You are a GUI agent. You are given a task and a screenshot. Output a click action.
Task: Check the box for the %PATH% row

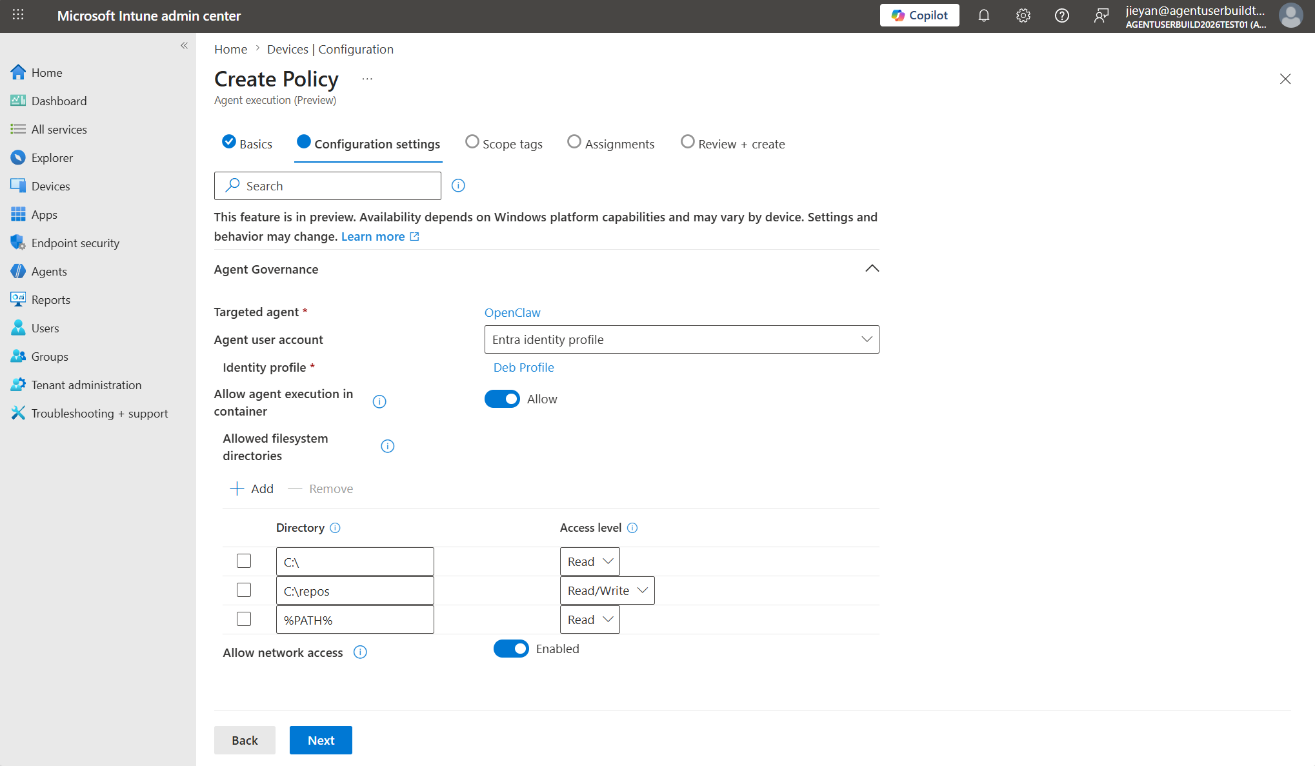pyautogui.click(x=244, y=619)
